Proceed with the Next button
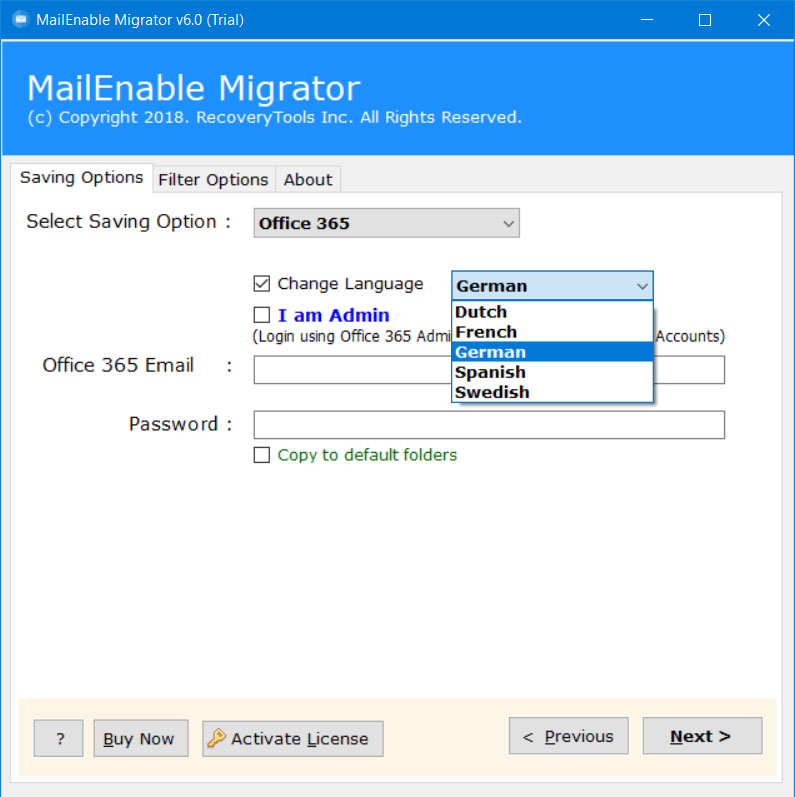The width and height of the screenshot is (795, 797). tap(702, 735)
